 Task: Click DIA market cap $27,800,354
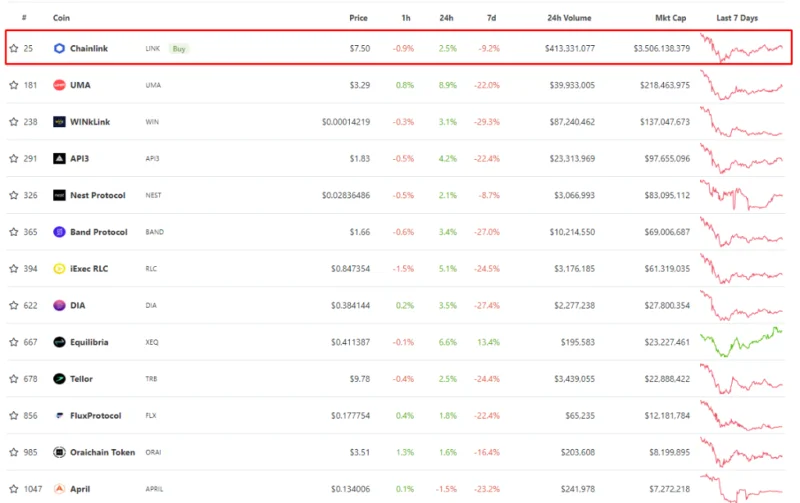pos(667,306)
